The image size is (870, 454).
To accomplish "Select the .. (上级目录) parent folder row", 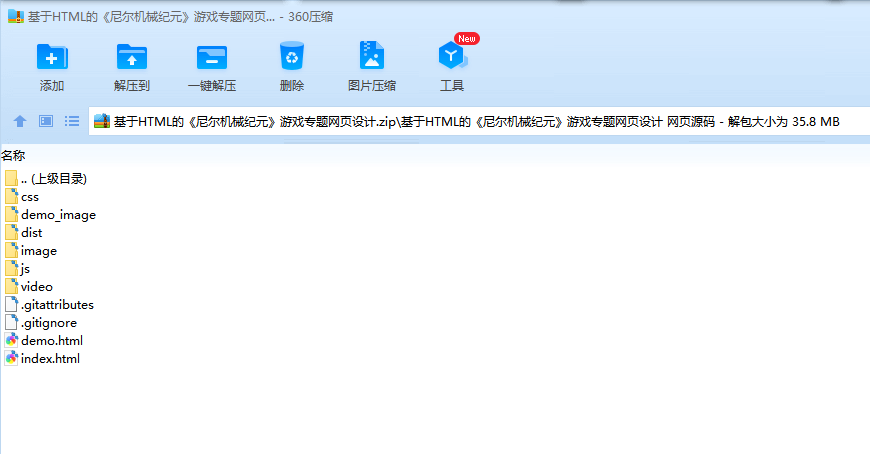I will 46,178.
